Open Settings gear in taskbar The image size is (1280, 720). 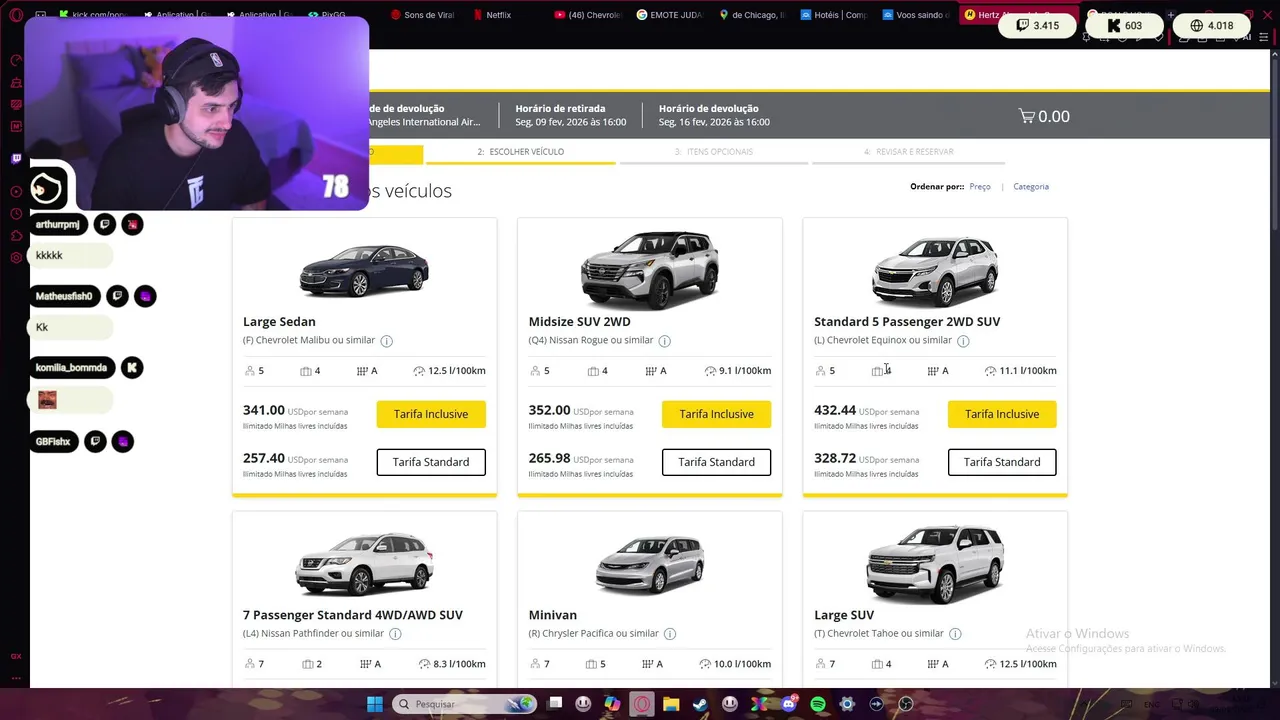[x=847, y=704]
